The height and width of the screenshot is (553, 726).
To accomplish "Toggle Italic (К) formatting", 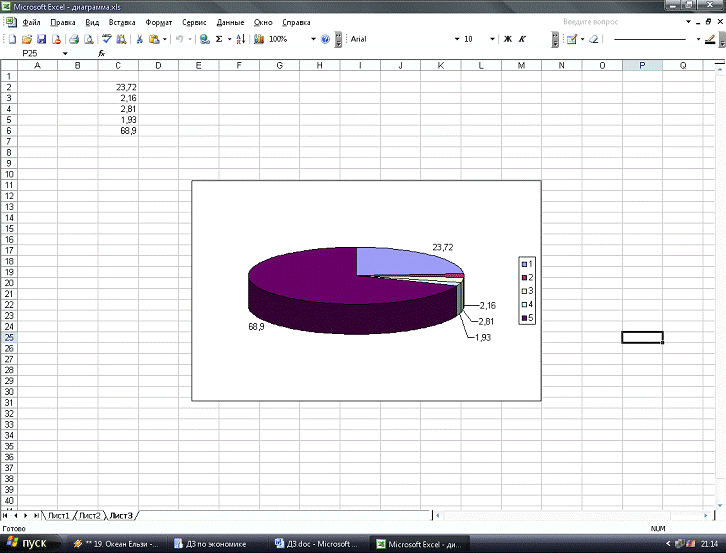I will (522, 39).
